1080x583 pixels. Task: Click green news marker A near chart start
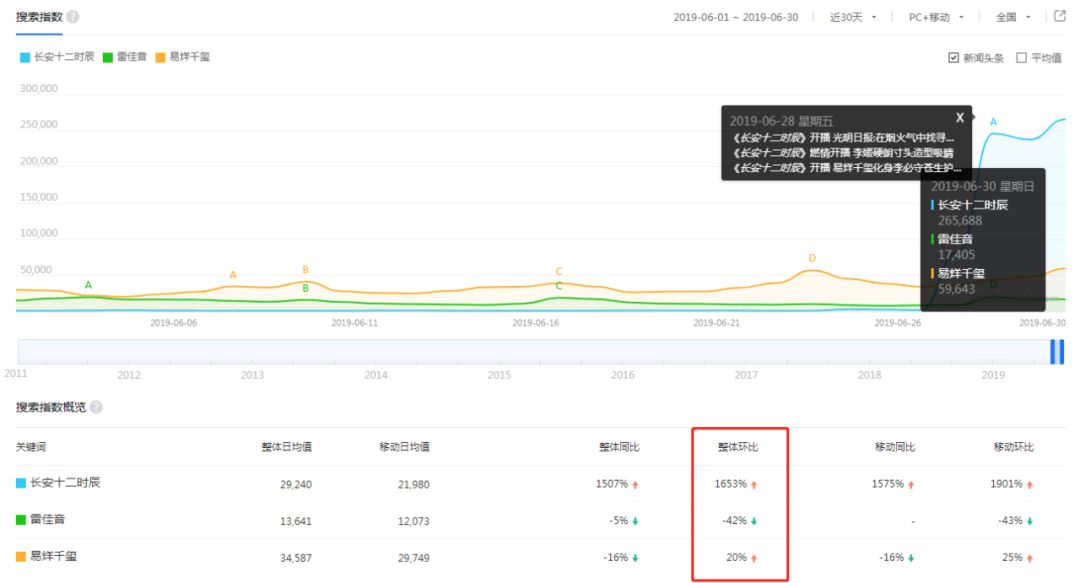point(88,285)
